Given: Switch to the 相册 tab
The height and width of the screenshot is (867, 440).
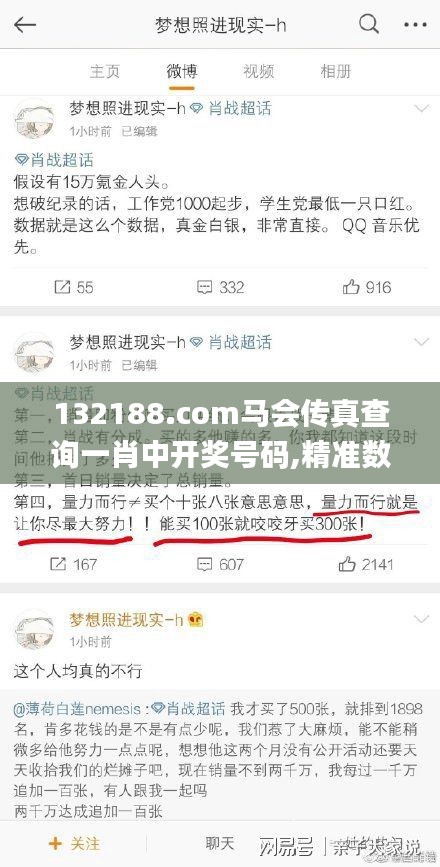Looking at the screenshot, I should pyautogui.click(x=336, y=71).
